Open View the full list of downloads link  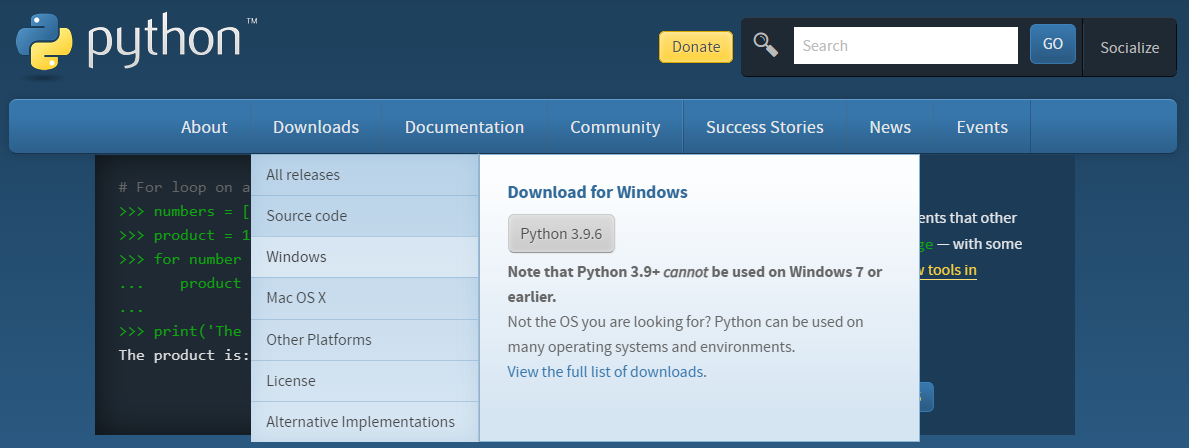tap(605, 371)
